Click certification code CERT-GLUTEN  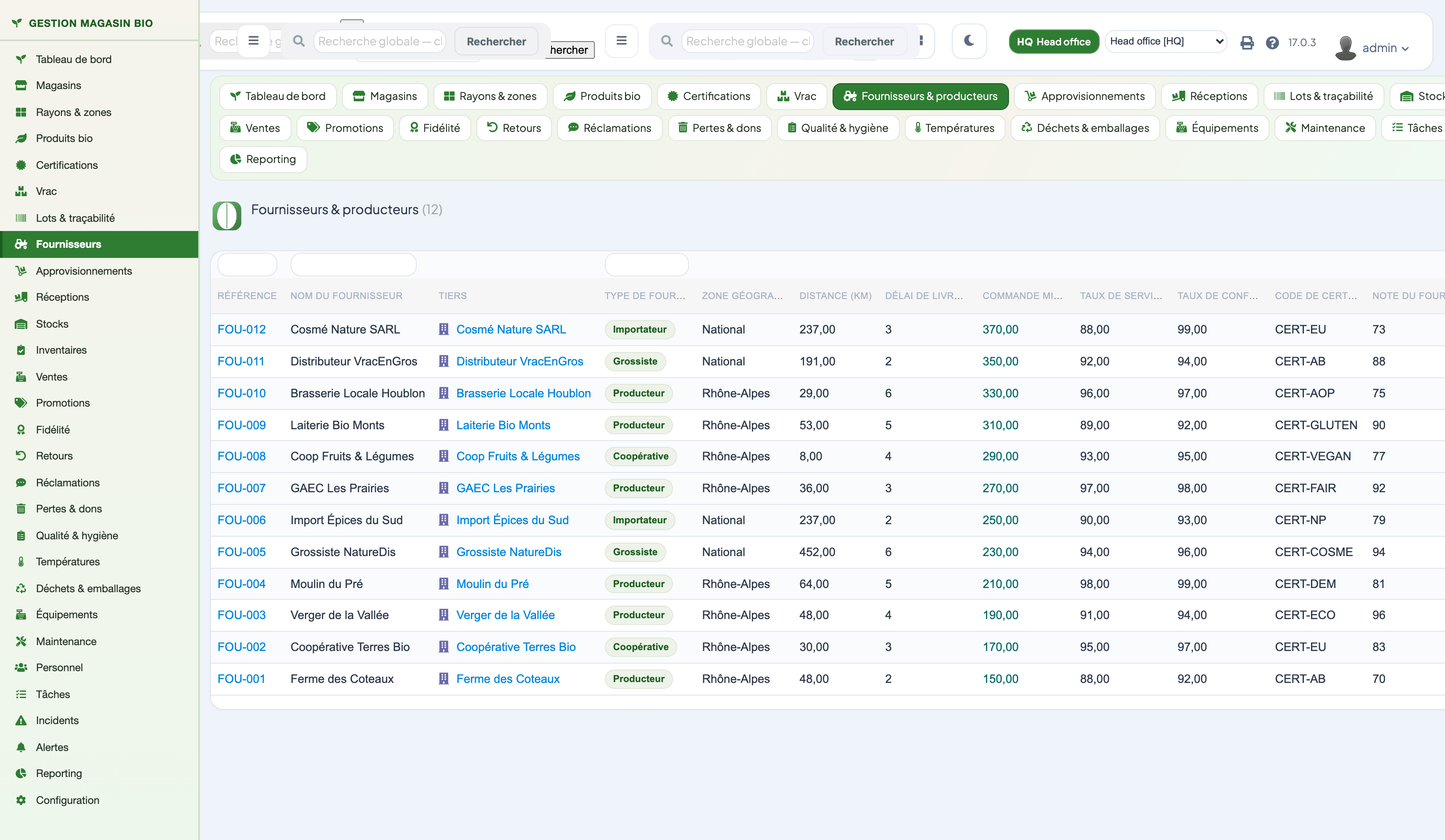click(1316, 425)
